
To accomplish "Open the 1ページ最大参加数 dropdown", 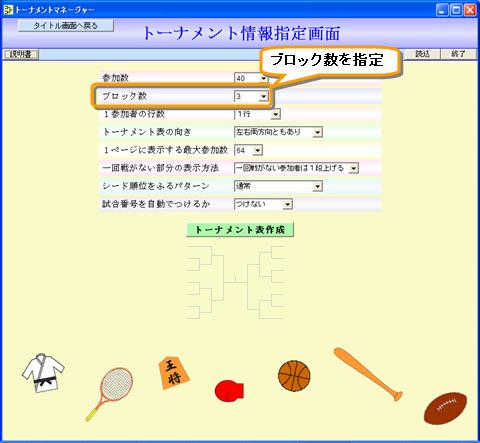I will point(257,150).
